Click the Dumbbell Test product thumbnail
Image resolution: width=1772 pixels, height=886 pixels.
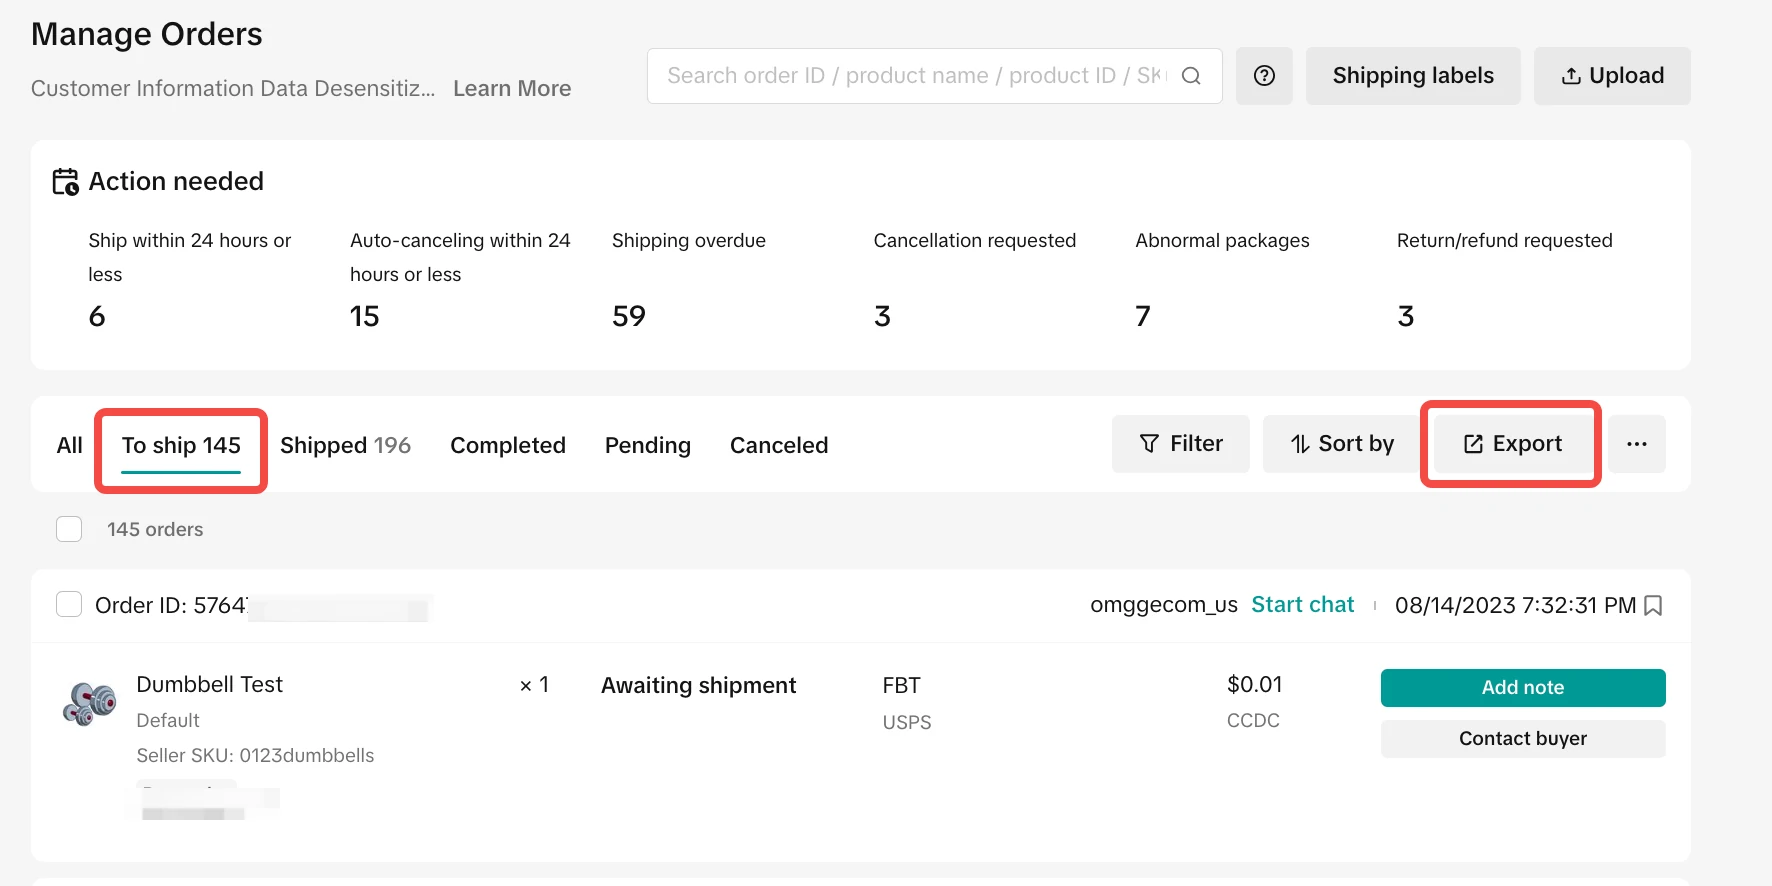(90, 703)
